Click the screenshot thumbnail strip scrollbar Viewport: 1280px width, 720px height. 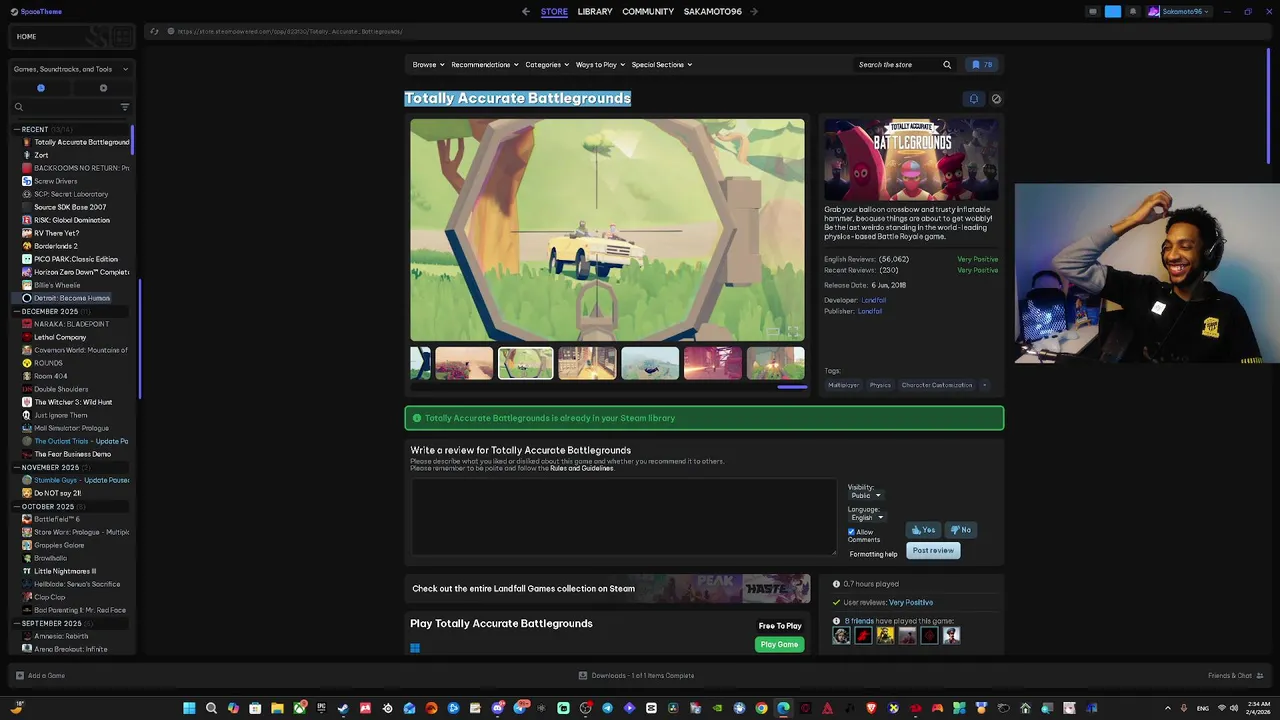tap(792, 387)
